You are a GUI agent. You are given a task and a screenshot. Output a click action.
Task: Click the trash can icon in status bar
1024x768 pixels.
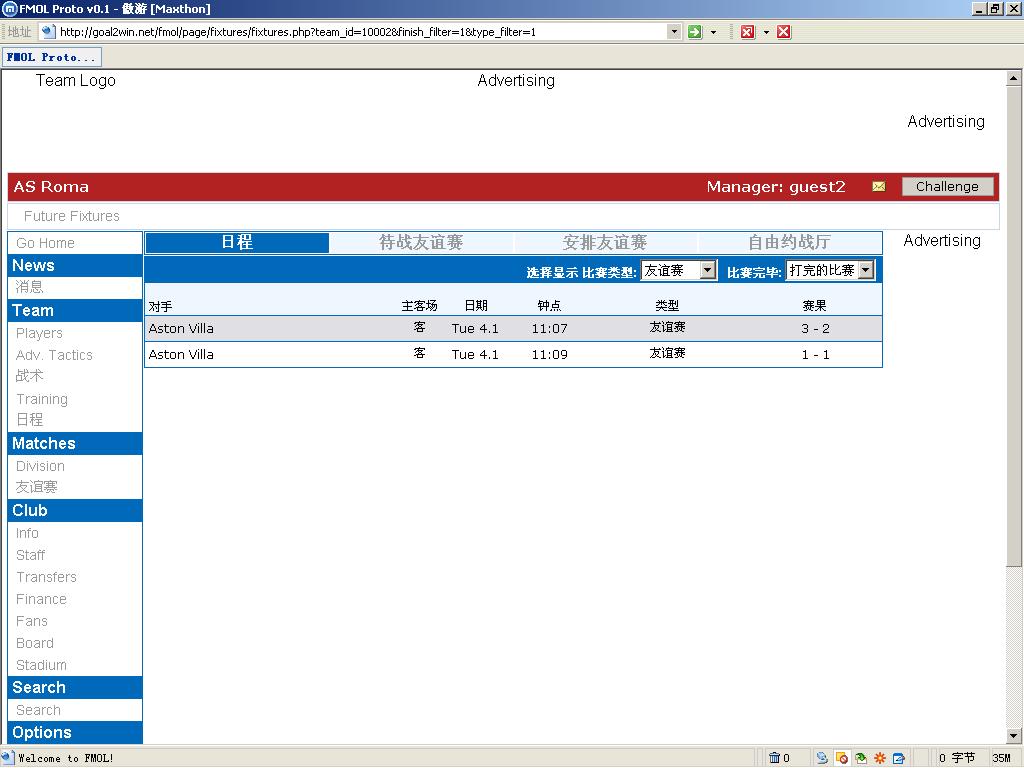pos(774,758)
